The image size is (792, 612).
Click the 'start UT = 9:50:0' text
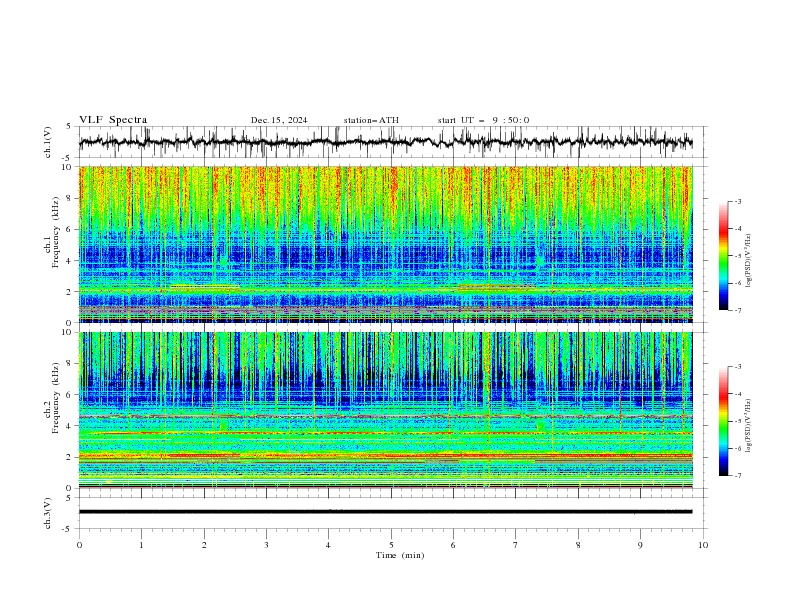tap(483, 120)
